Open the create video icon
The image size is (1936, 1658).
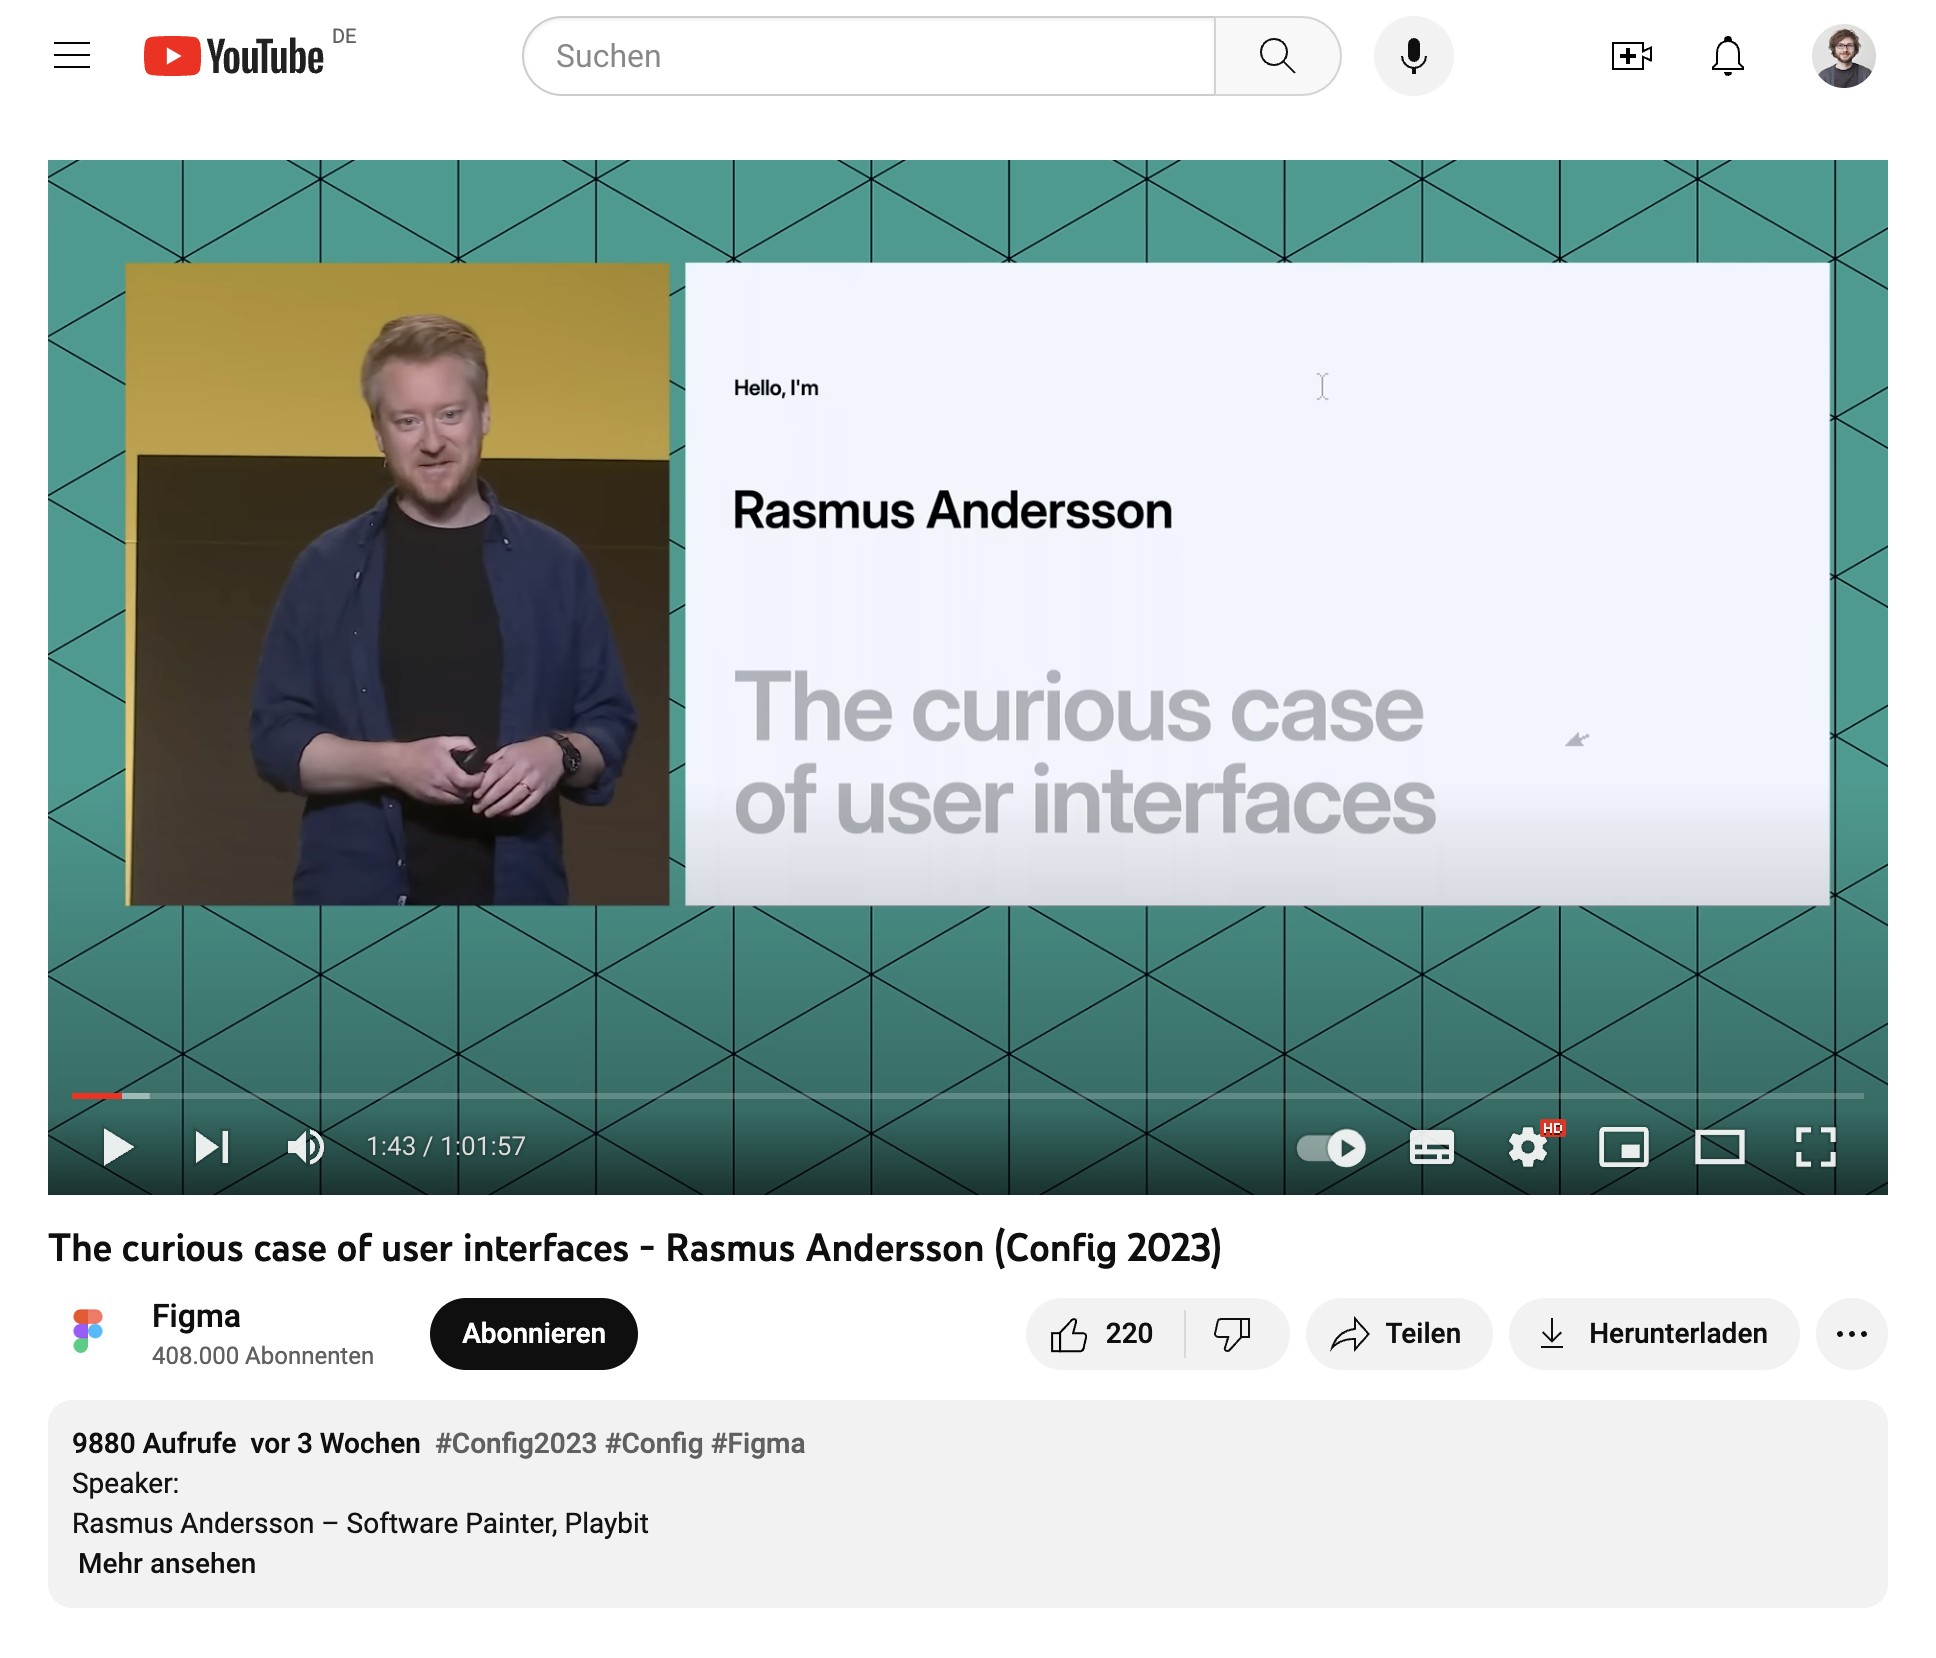pyautogui.click(x=1631, y=56)
